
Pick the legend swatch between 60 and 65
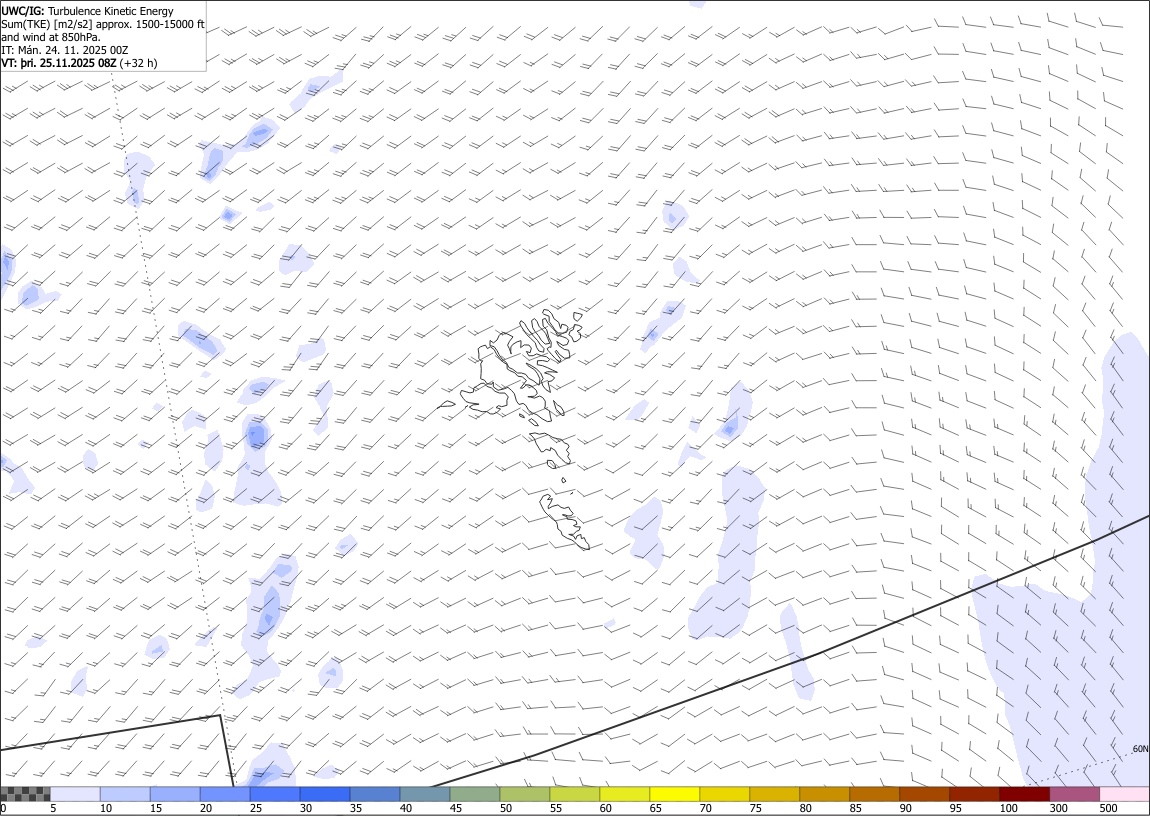(x=624, y=794)
